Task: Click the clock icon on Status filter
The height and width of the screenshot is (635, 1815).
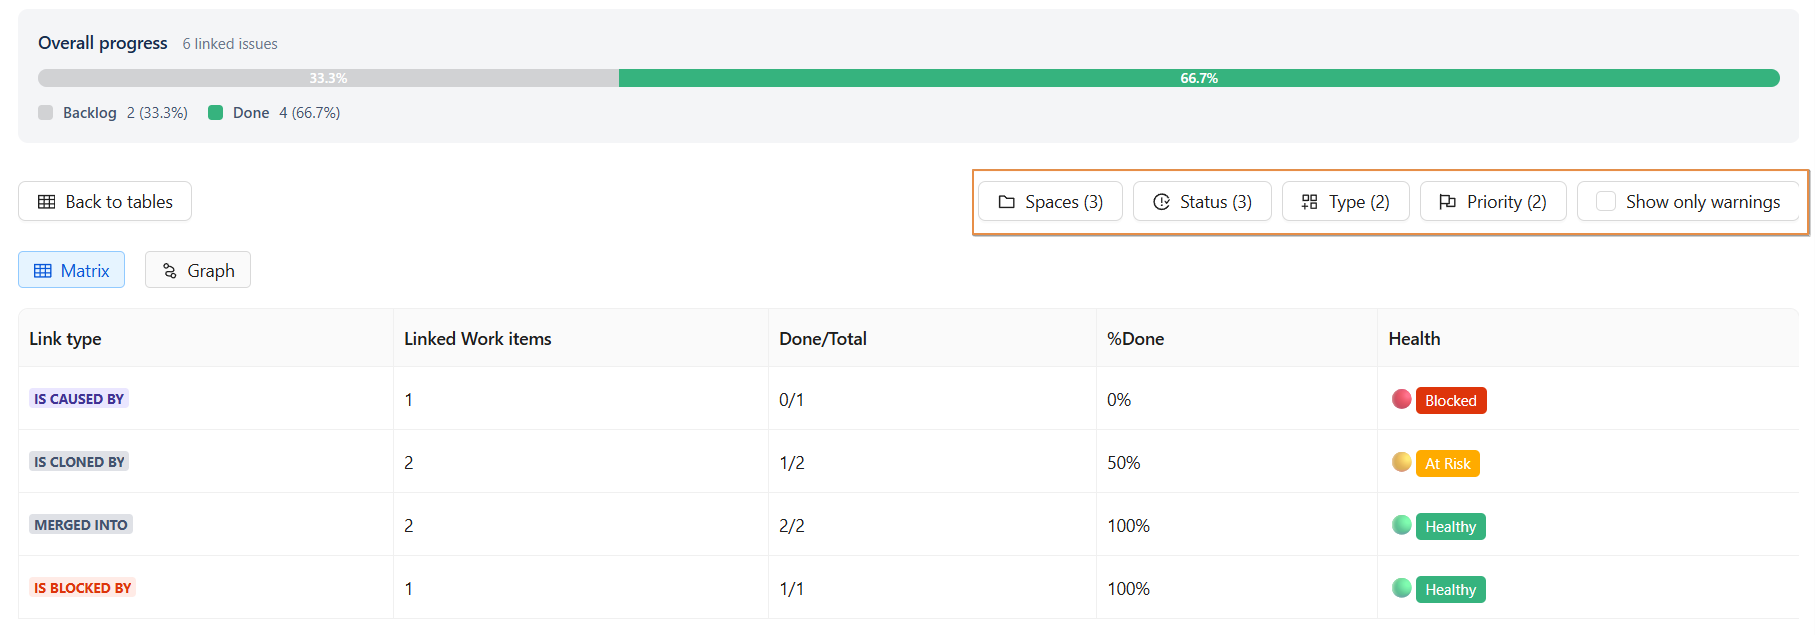Action: point(1161,202)
